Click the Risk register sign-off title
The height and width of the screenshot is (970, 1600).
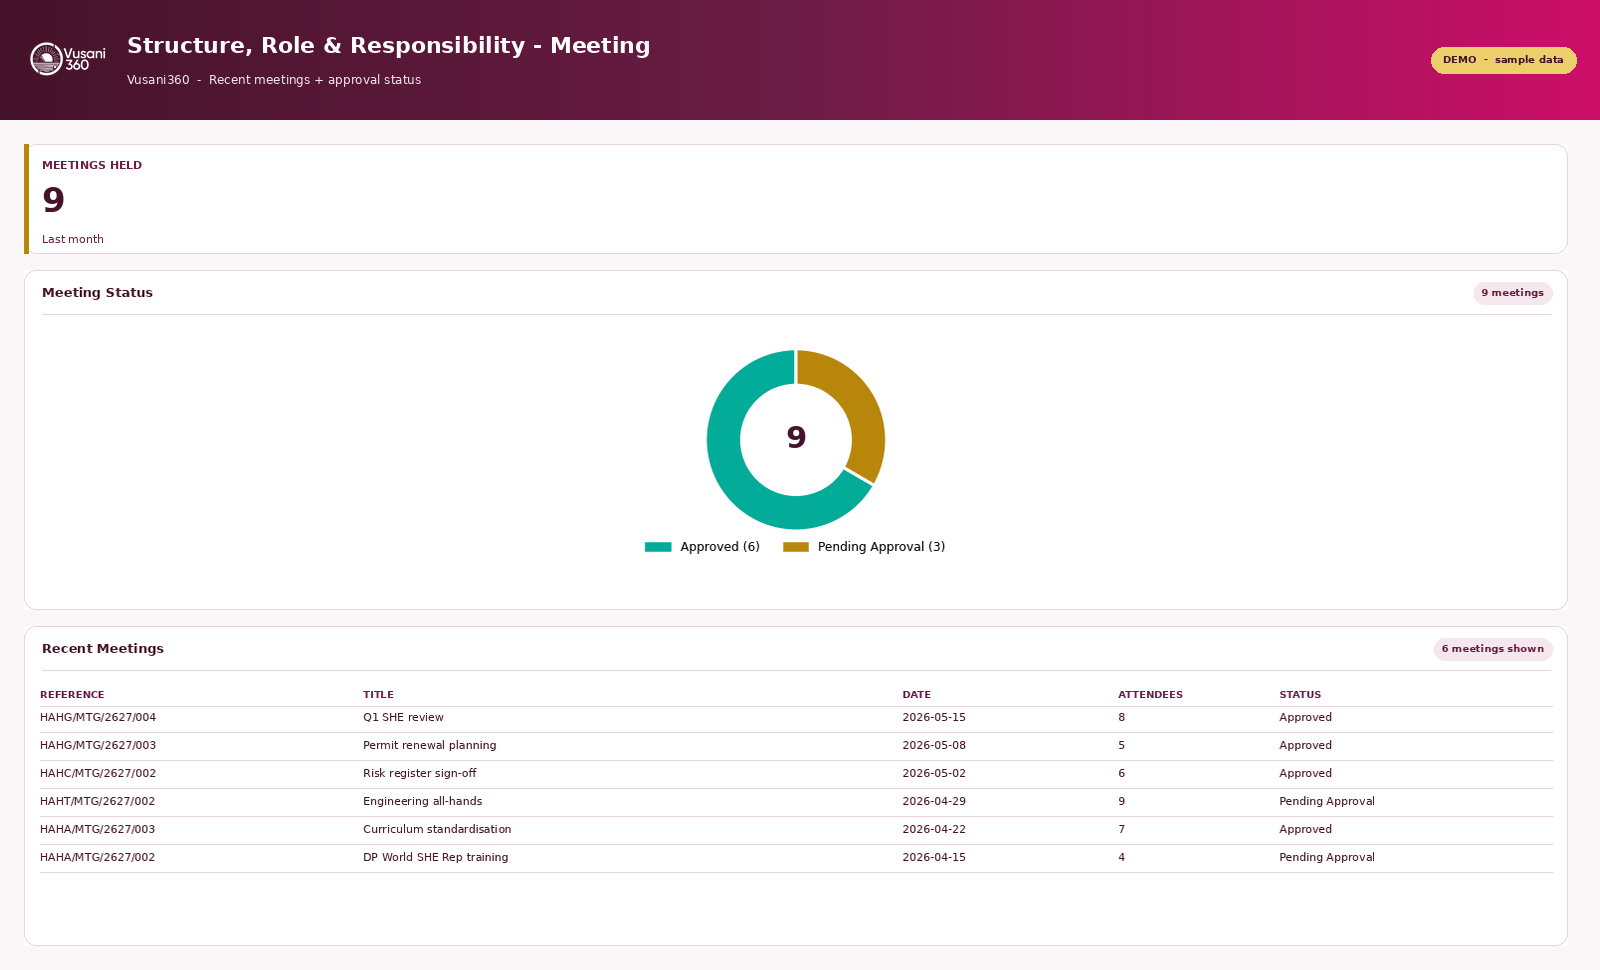point(420,774)
